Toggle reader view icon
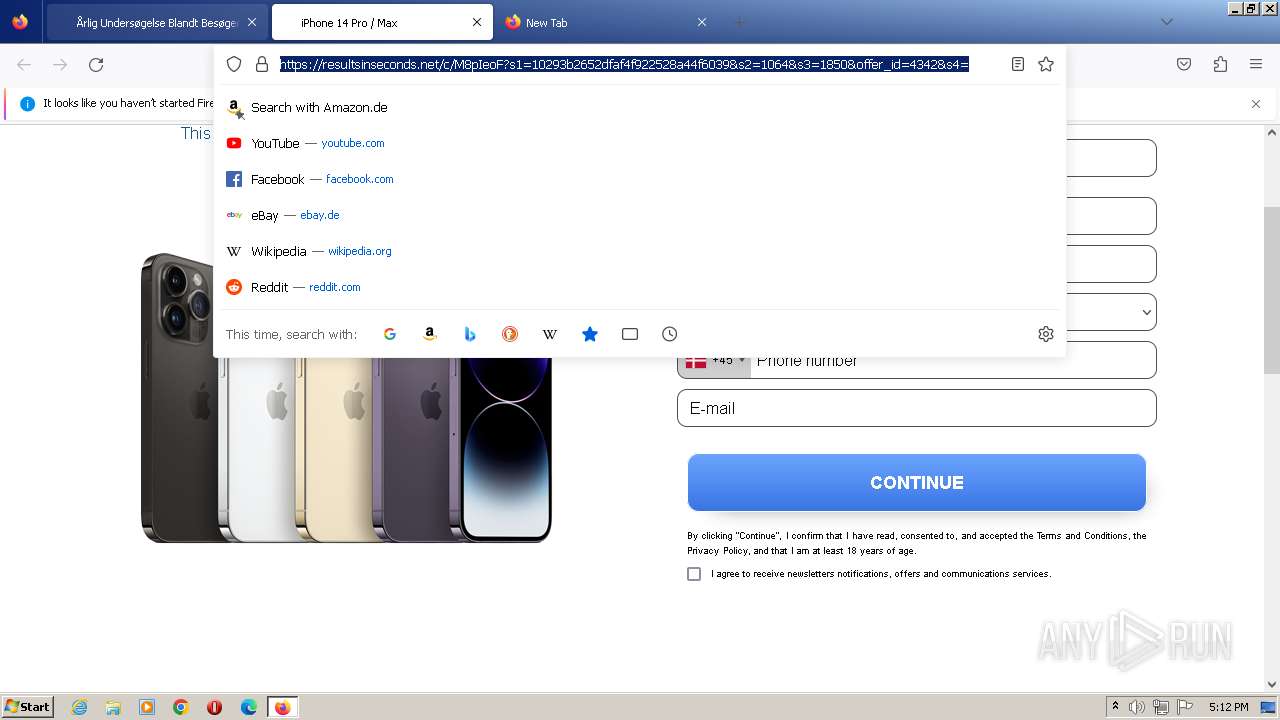The image size is (1280, 720). click(1017, 64)
